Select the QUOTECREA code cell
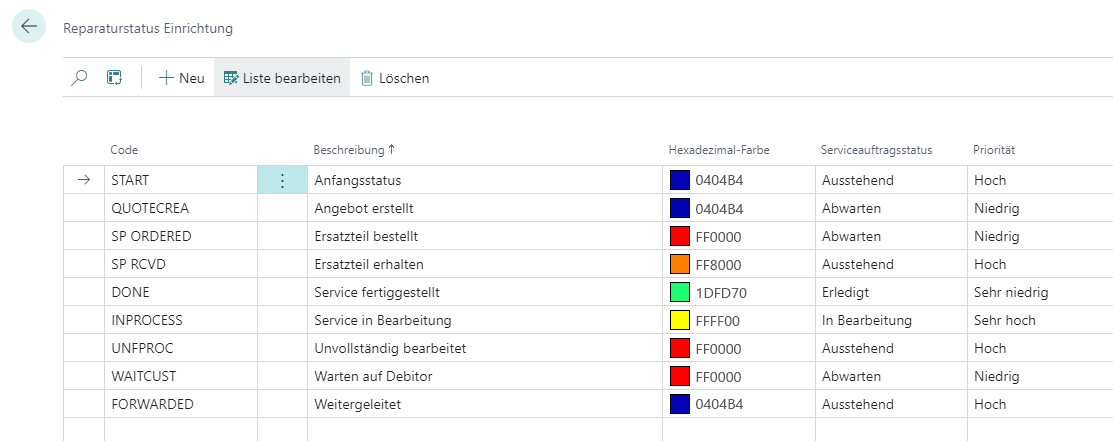The height and width of the screenshot is (441, 1113). (181, 208)
